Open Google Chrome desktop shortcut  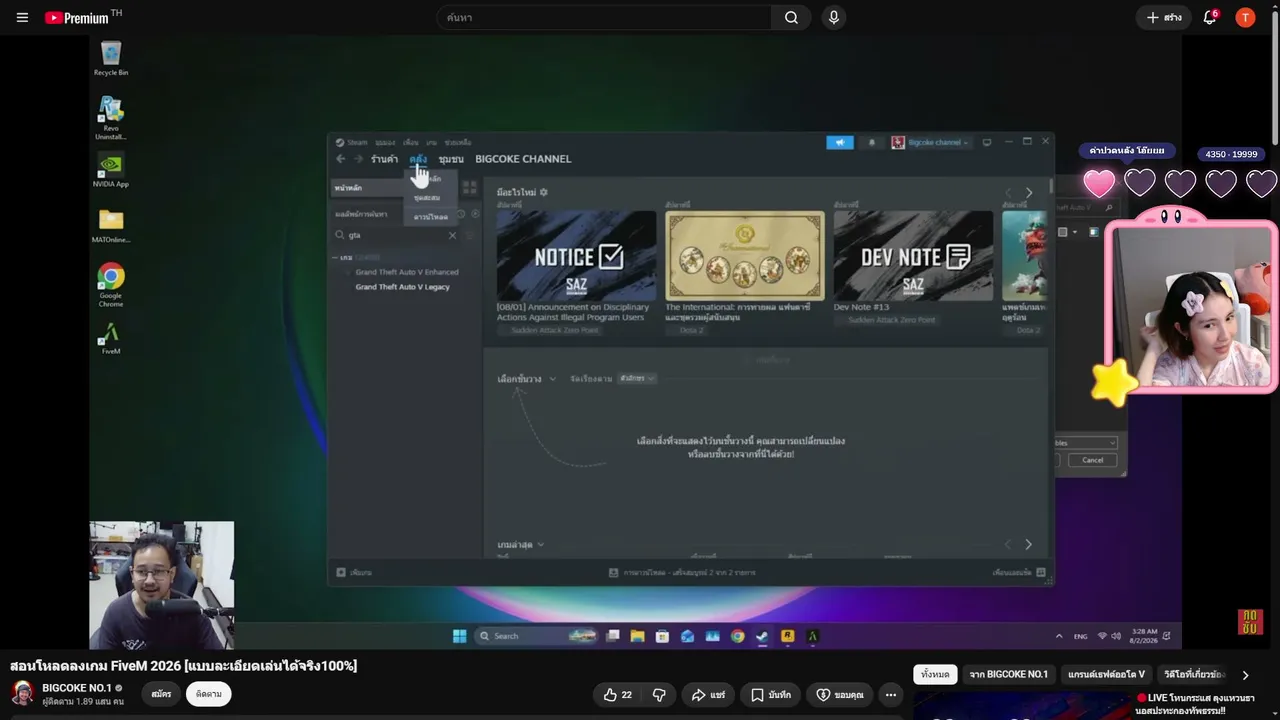[111, 285]
